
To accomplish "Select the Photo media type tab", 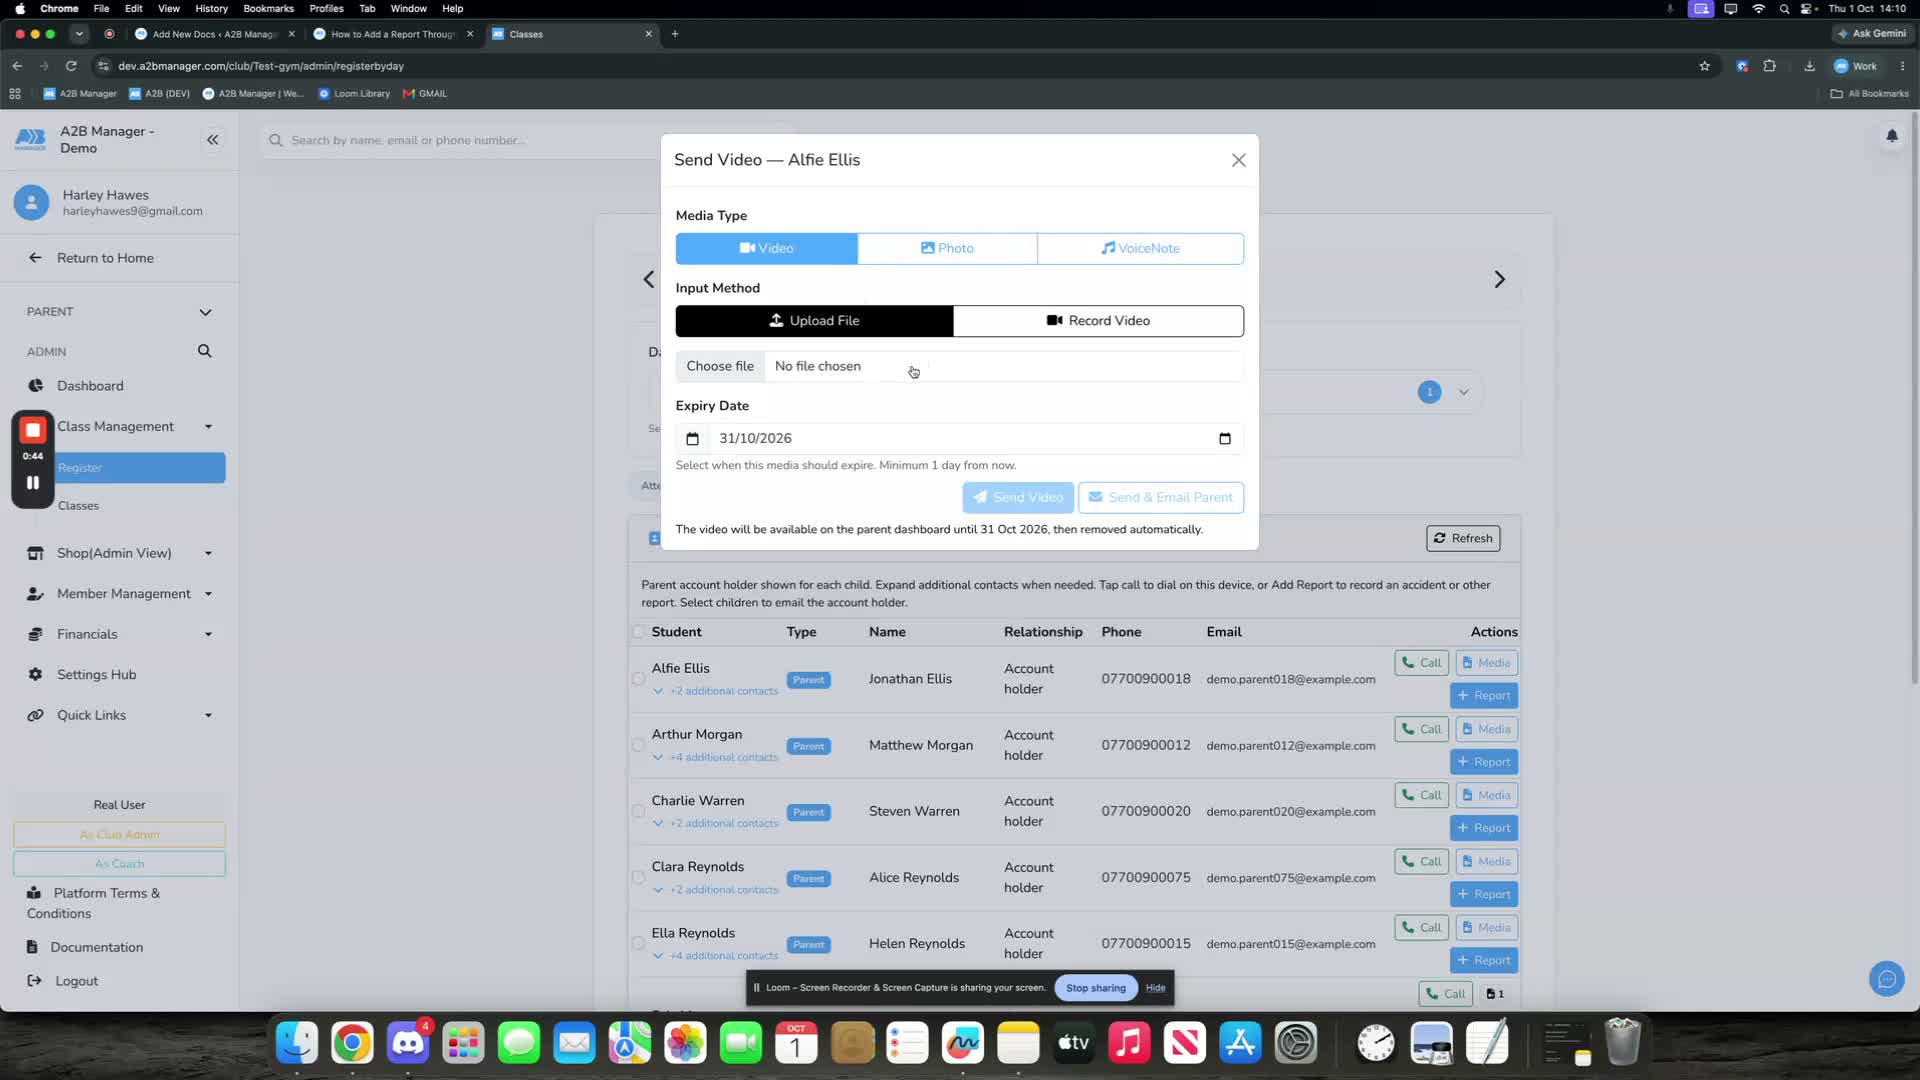I will [947, 248].
